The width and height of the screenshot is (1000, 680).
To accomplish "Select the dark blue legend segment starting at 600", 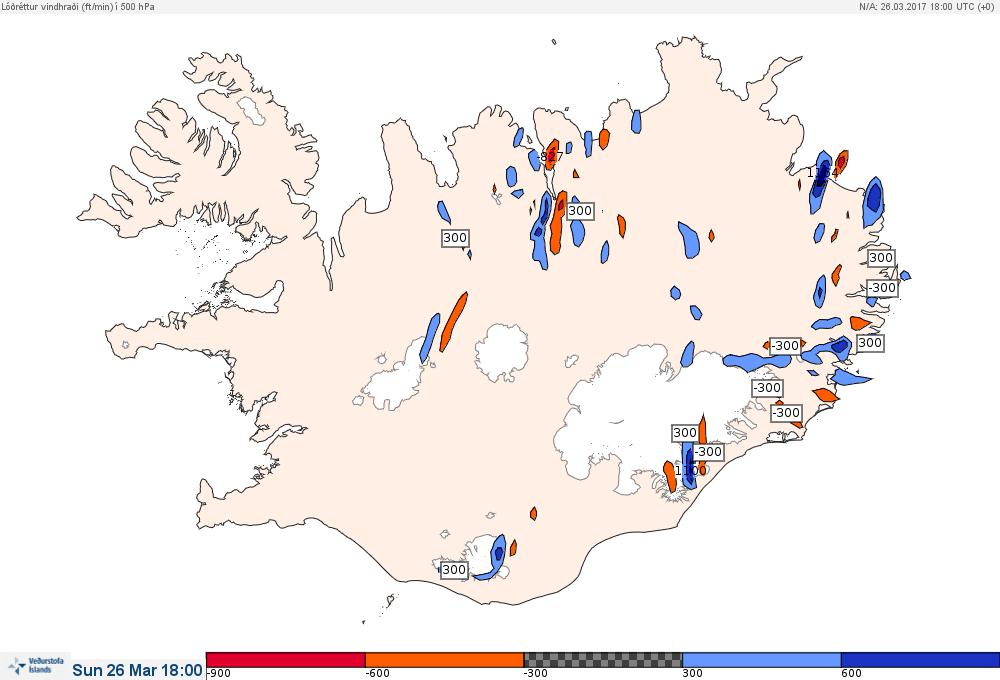I will 920,660.
